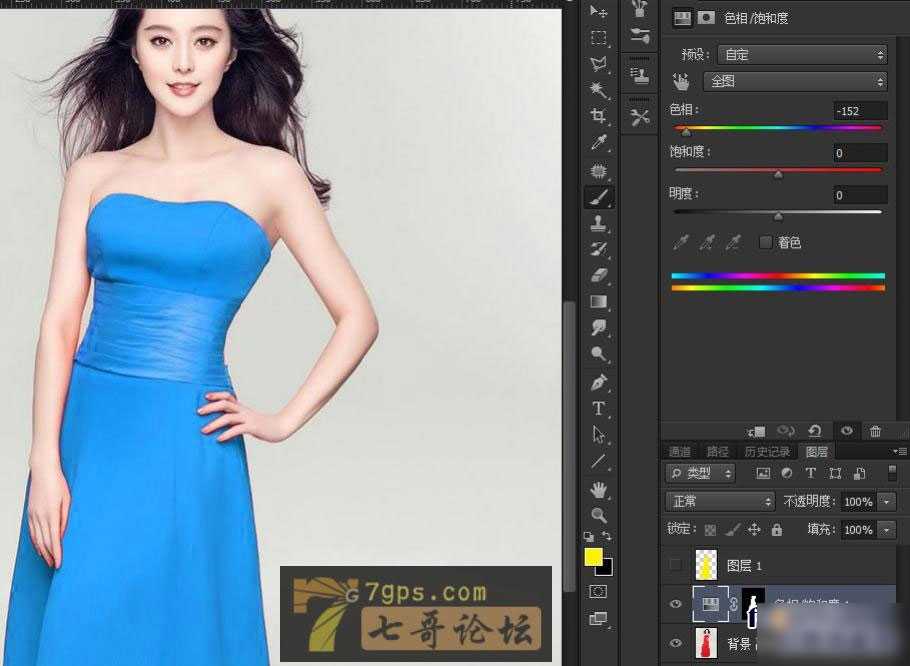The image size is (910, 666).
Task: Open the layers panel flyout menu
Action: pyautogui.click(x=900, y=451)
